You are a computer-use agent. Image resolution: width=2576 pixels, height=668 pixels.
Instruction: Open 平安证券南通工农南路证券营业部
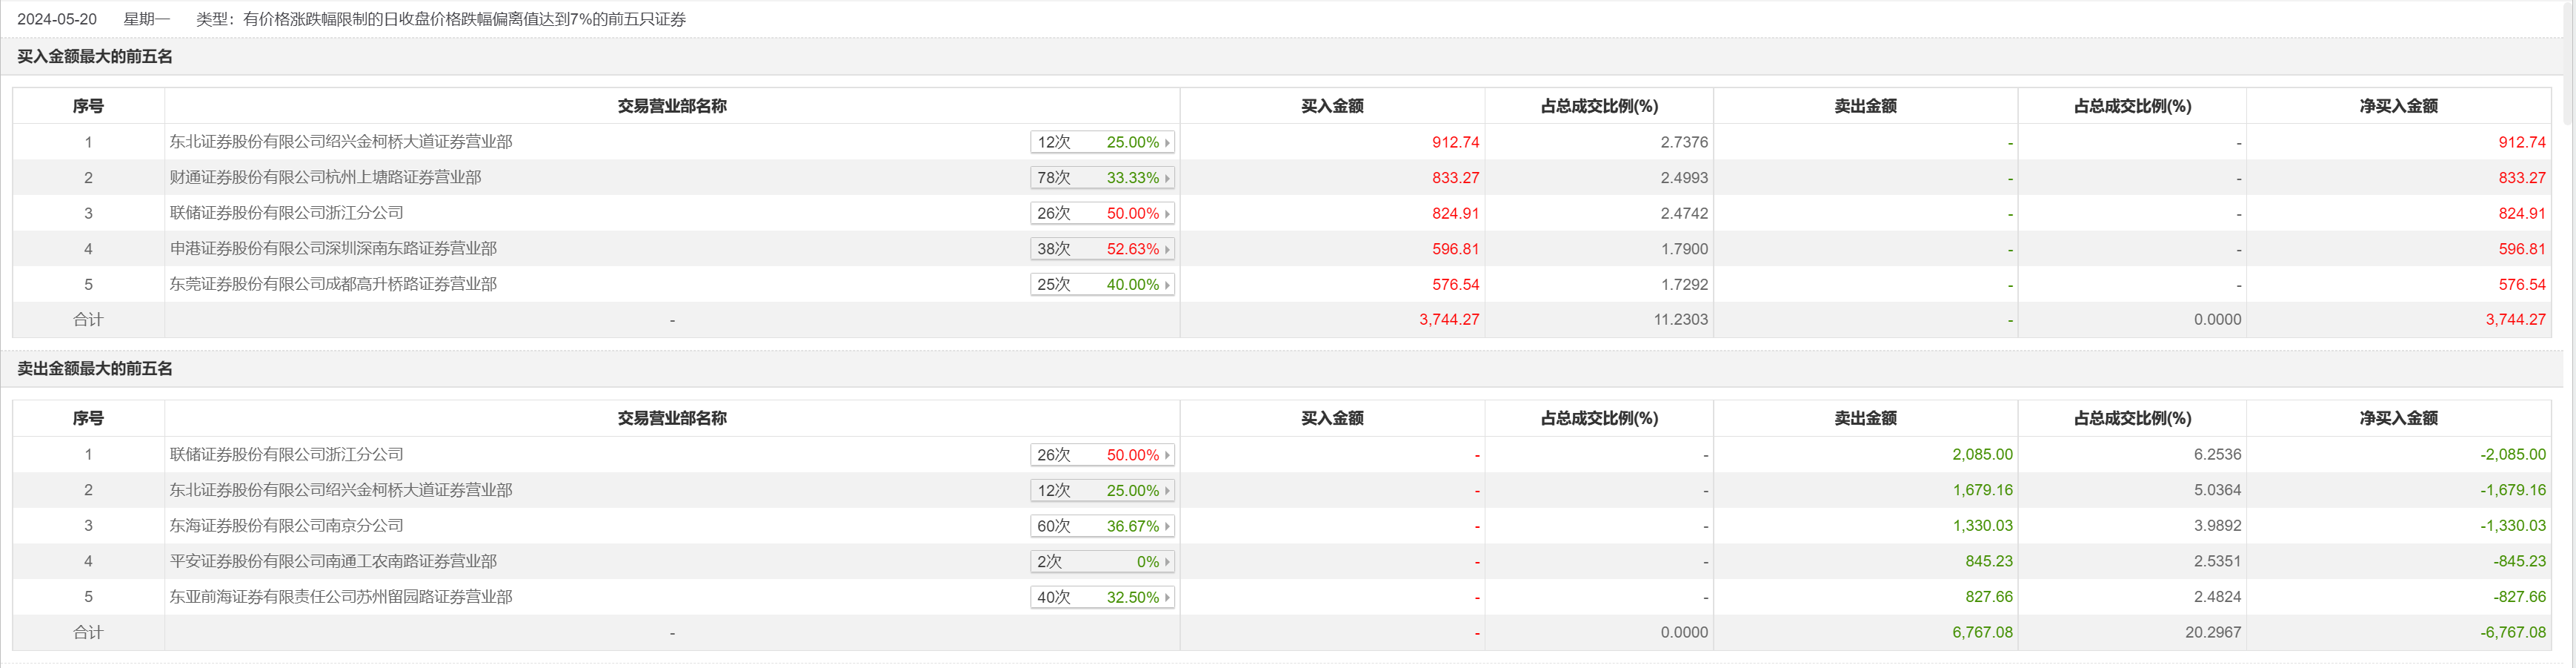tap(333, 561)
